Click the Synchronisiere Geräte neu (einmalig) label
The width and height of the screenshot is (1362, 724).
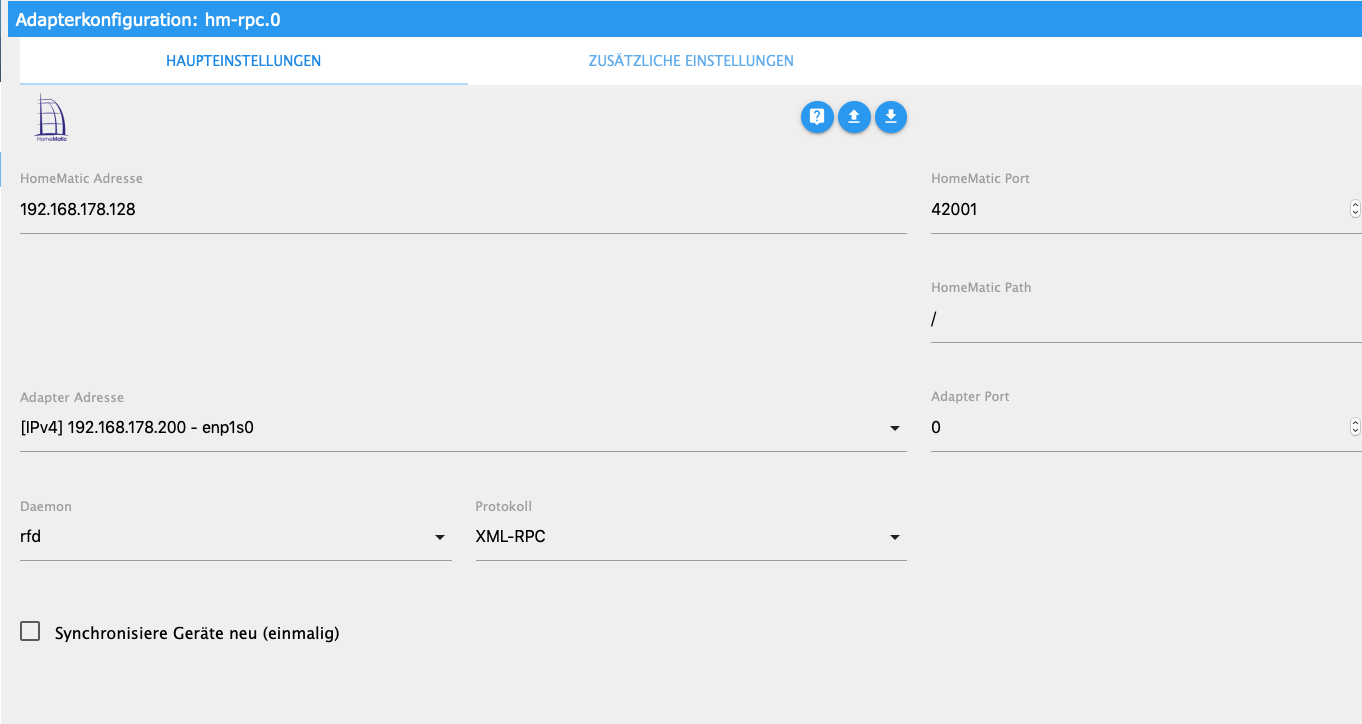click(x=197, y=633)
